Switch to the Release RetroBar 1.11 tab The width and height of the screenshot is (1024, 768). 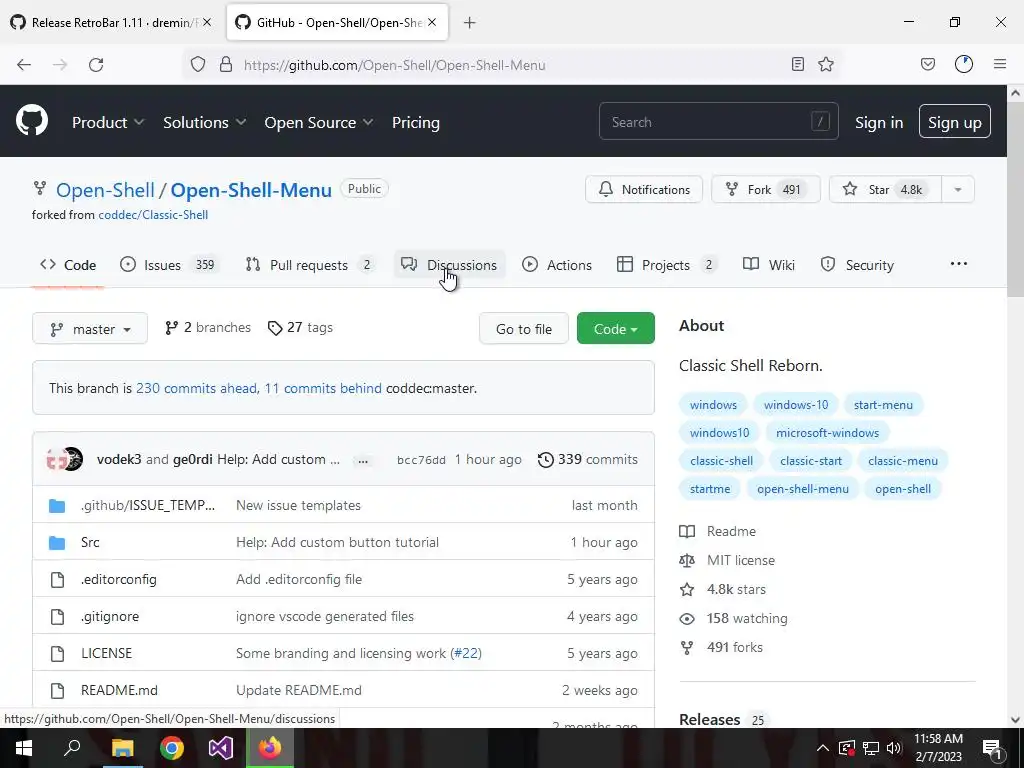click(111, 22)
